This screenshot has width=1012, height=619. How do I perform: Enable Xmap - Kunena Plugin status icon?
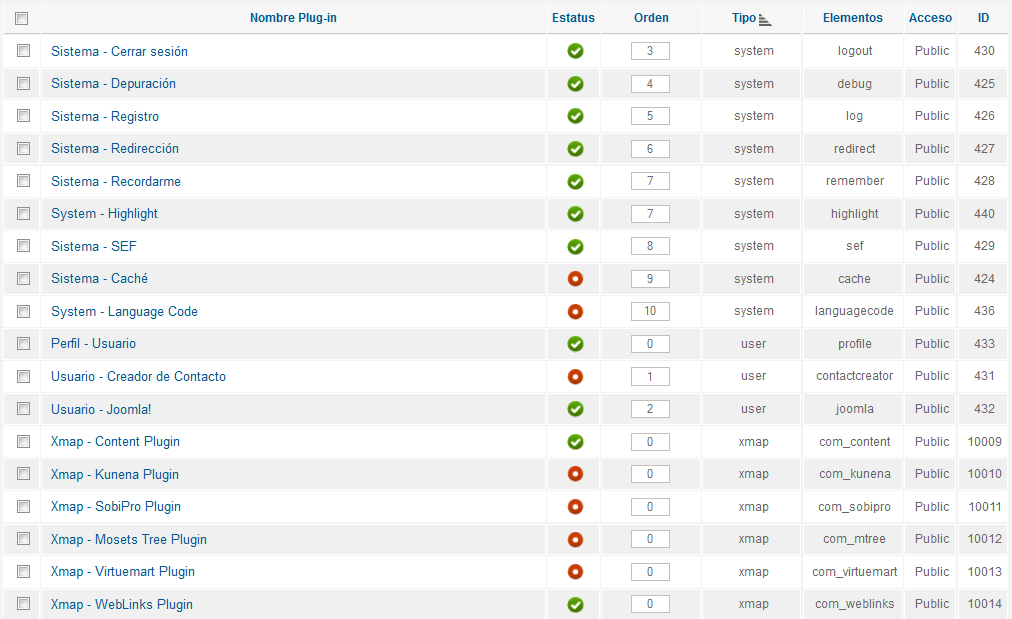(x=575, y=474)
